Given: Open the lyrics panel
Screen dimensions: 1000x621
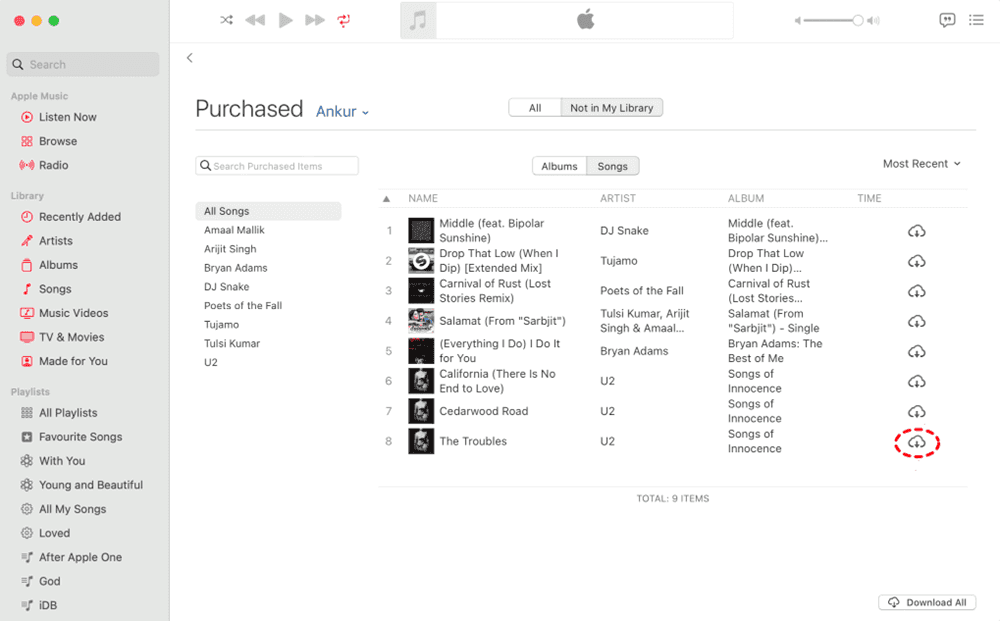Looking at the screenshot, I should (947, 20).
